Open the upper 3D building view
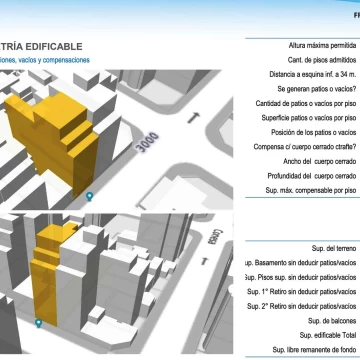The width and height of the screenshot is (360, 360). point(116,139)
